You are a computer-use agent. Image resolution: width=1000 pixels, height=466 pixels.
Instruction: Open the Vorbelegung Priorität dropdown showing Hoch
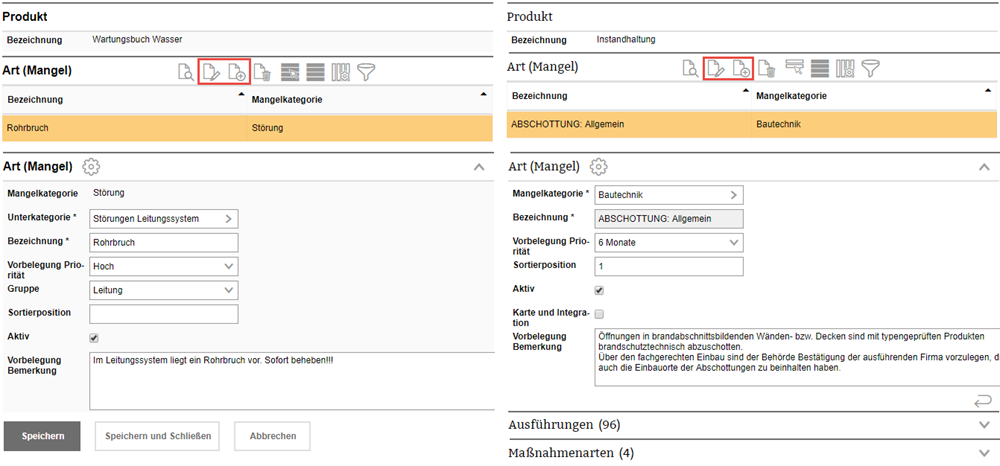(x=163, y=266)
